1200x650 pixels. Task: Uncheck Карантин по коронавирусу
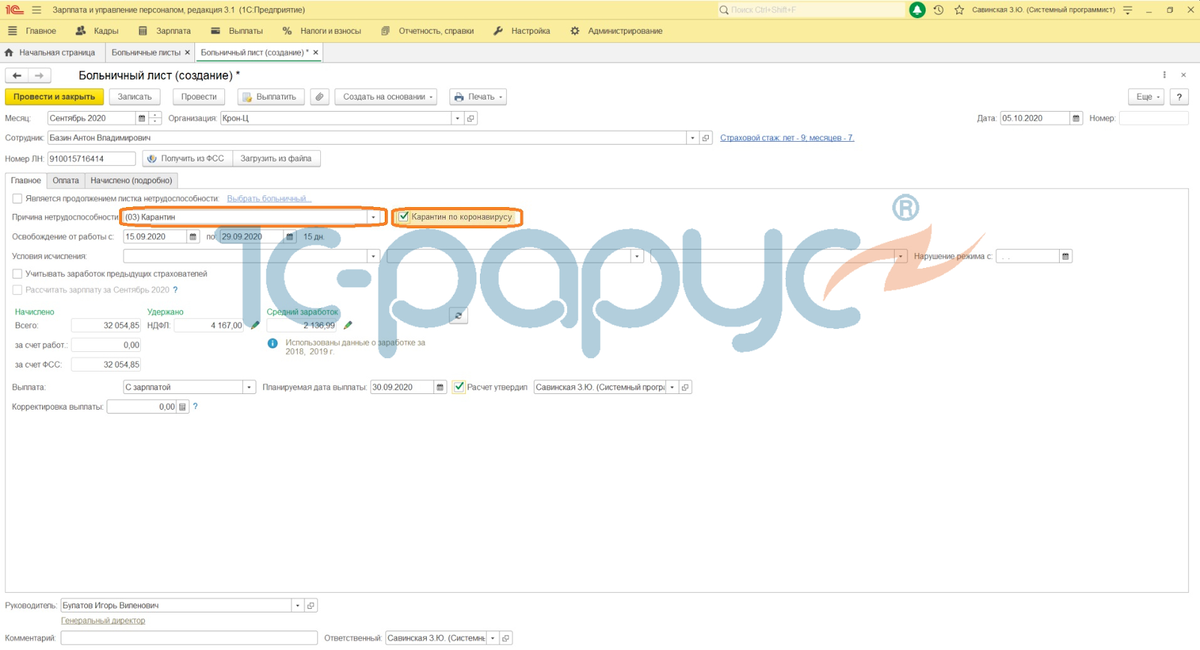[x=403, y=216]
